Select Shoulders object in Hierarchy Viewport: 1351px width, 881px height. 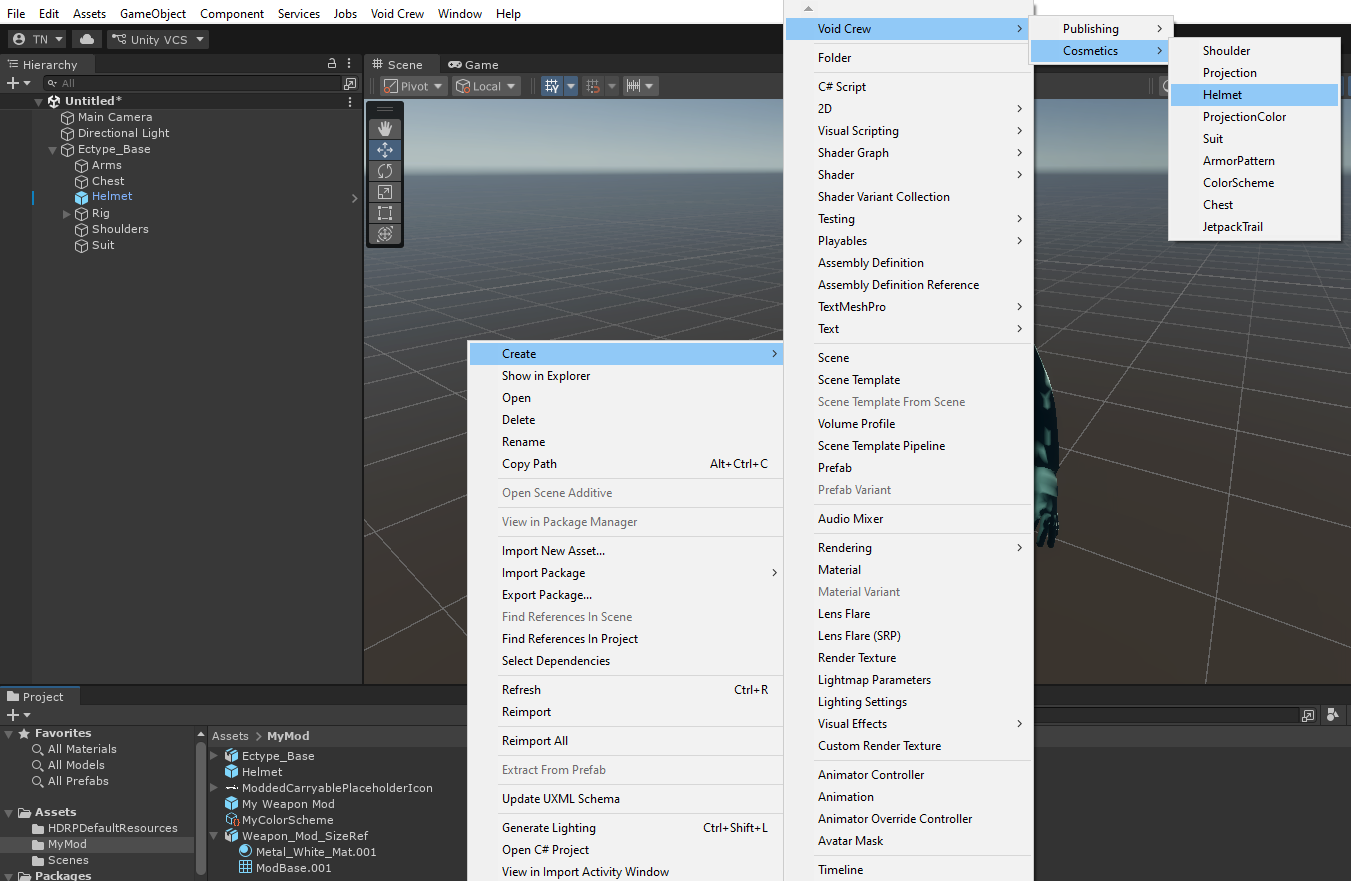120,229
